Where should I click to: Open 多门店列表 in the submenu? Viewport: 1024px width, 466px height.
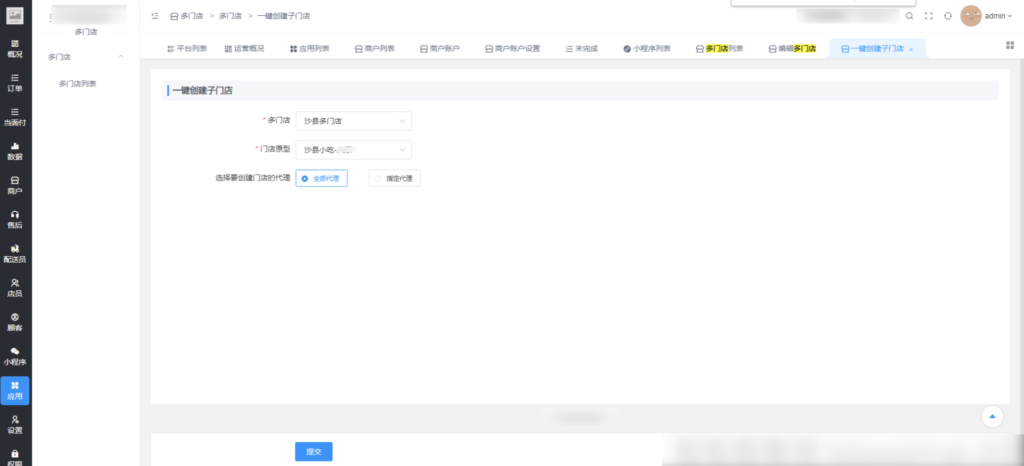pyautogui.click(x=78, y=84)
